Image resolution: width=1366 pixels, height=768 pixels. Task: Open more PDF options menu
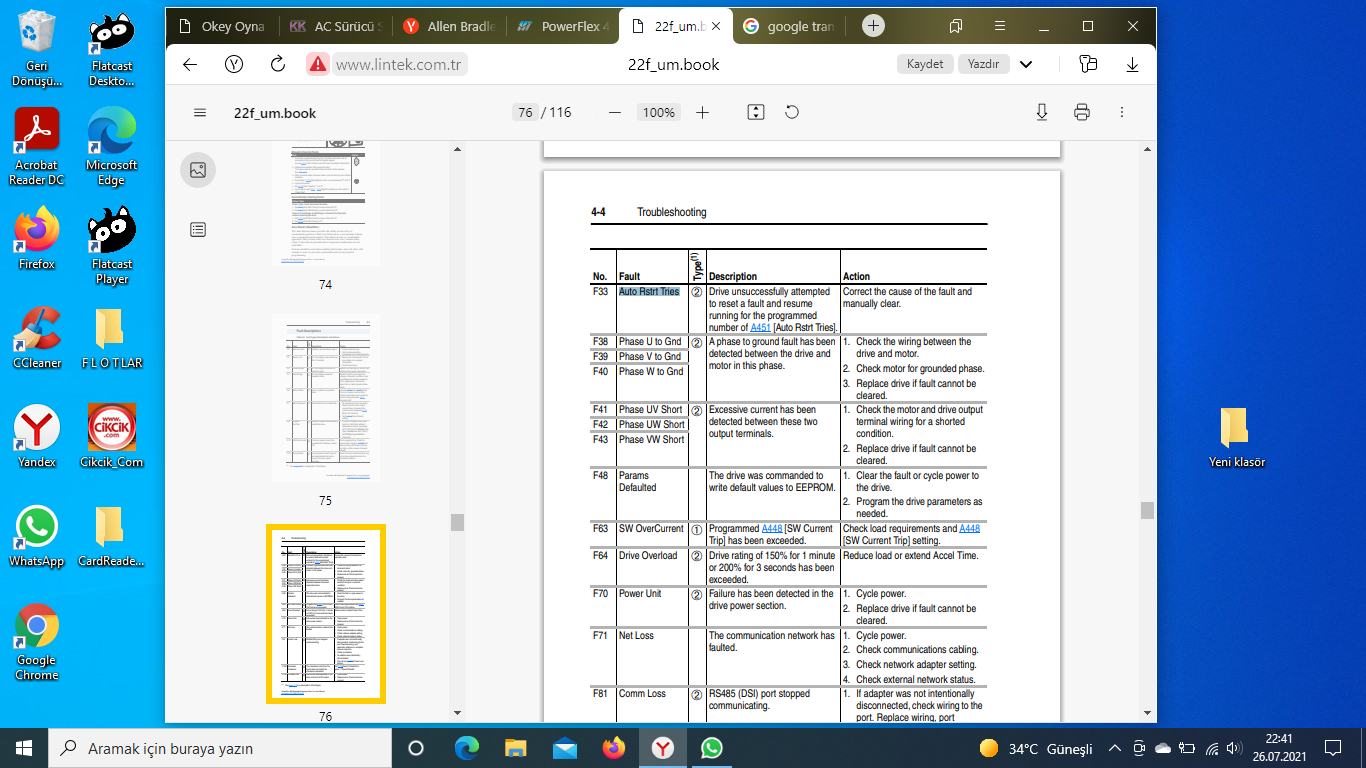(x=1122, y=113)
